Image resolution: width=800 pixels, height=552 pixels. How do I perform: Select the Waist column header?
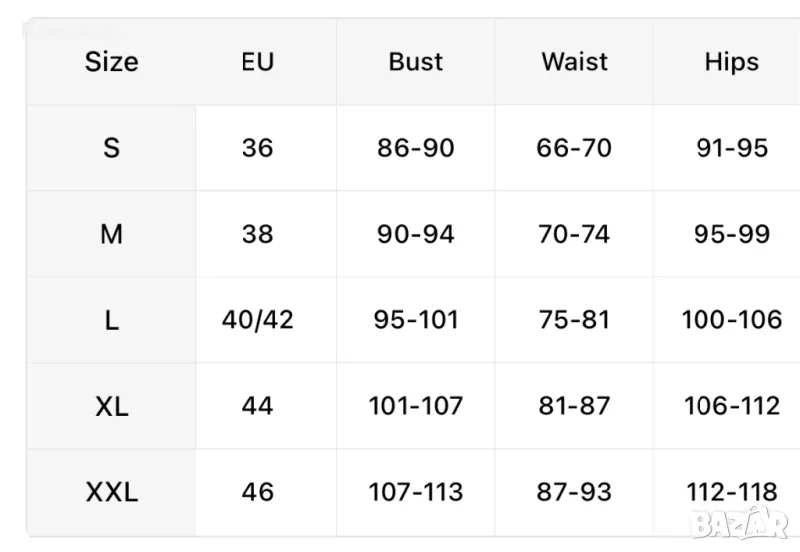(574, 62)
